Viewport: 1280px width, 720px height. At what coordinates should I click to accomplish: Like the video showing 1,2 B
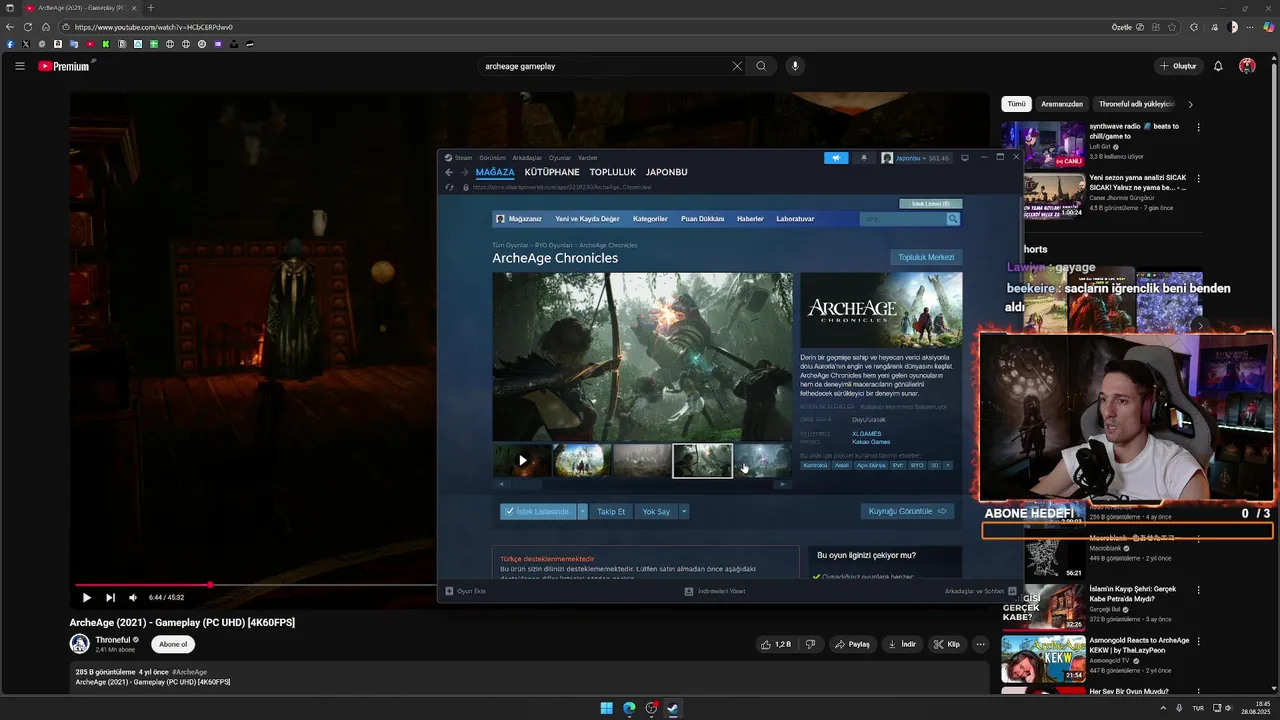point(776,644)
